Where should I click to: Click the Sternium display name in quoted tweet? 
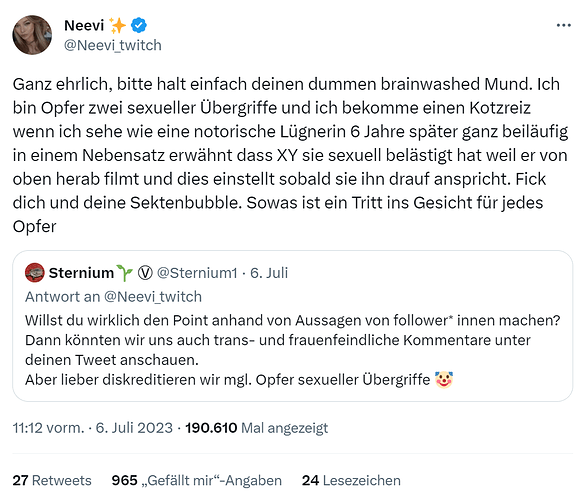click(81, 273)
